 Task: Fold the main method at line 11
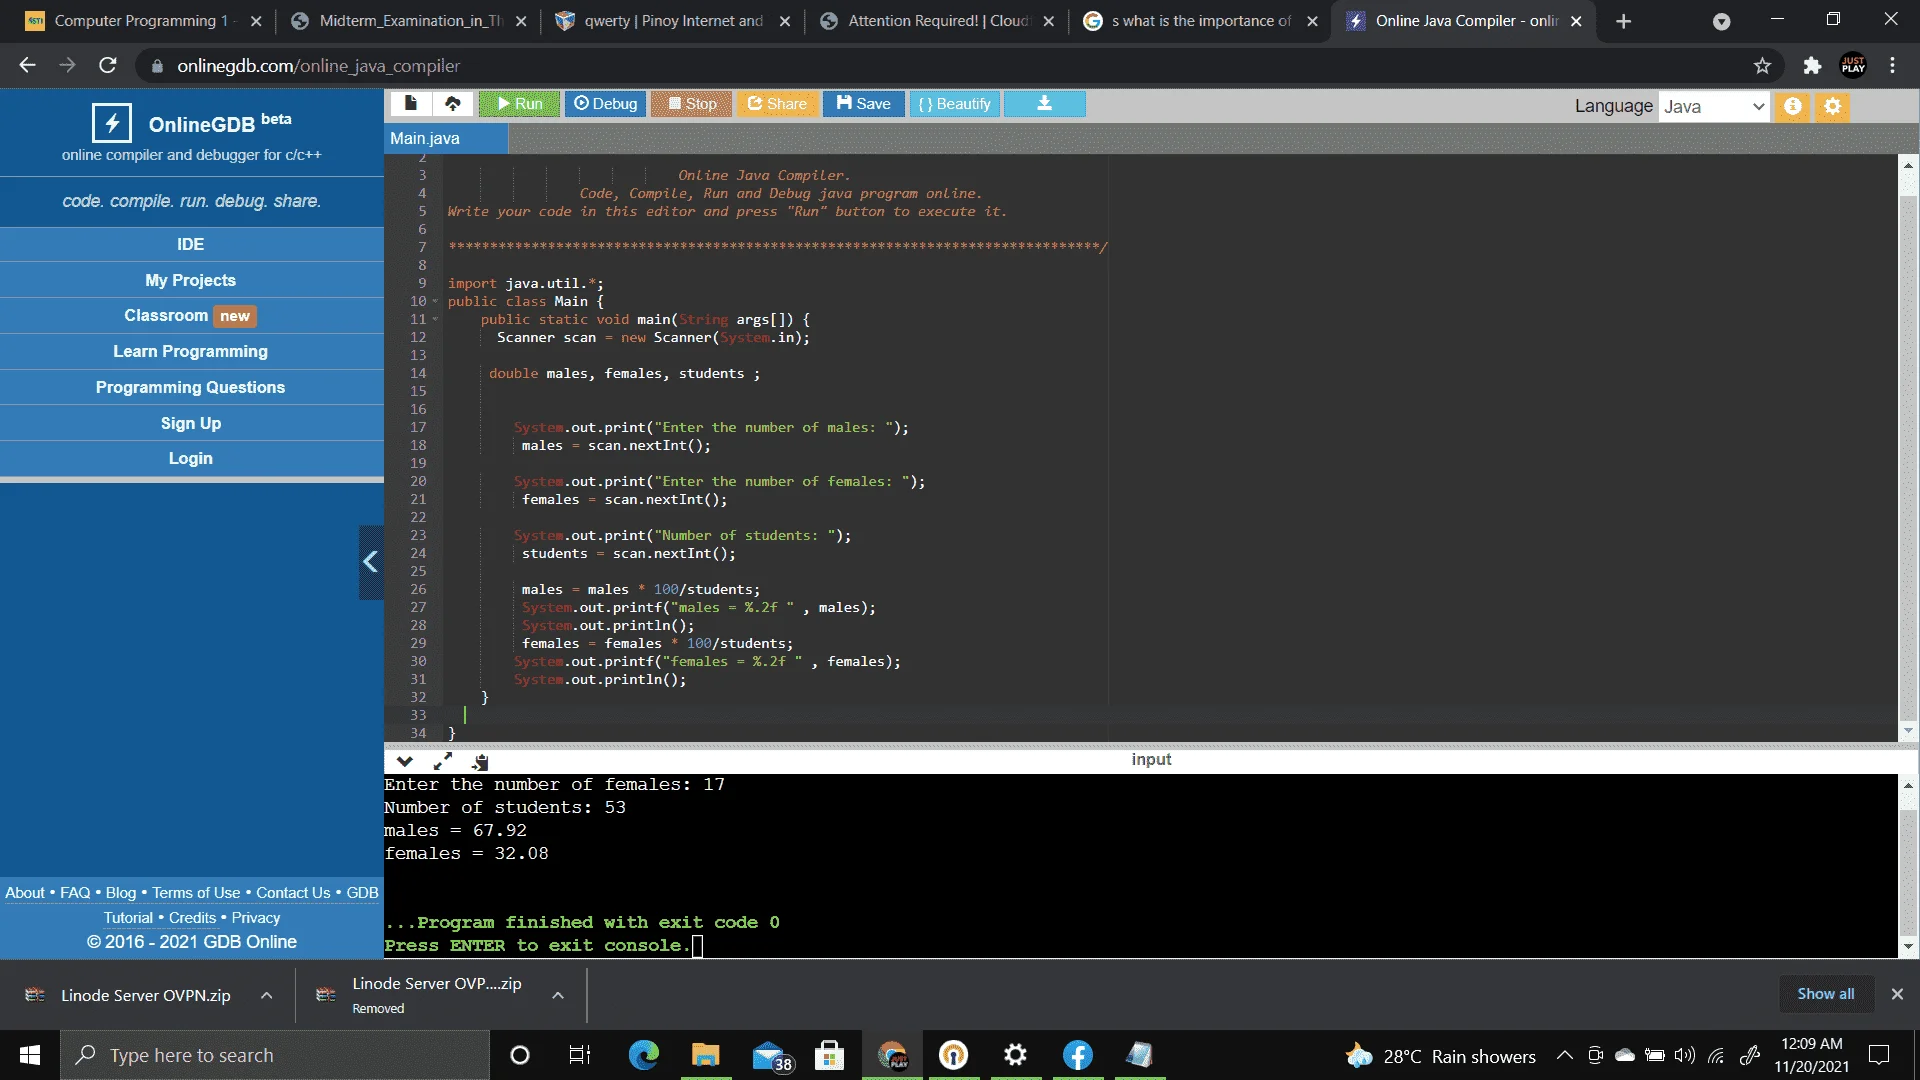click(435, 320)
